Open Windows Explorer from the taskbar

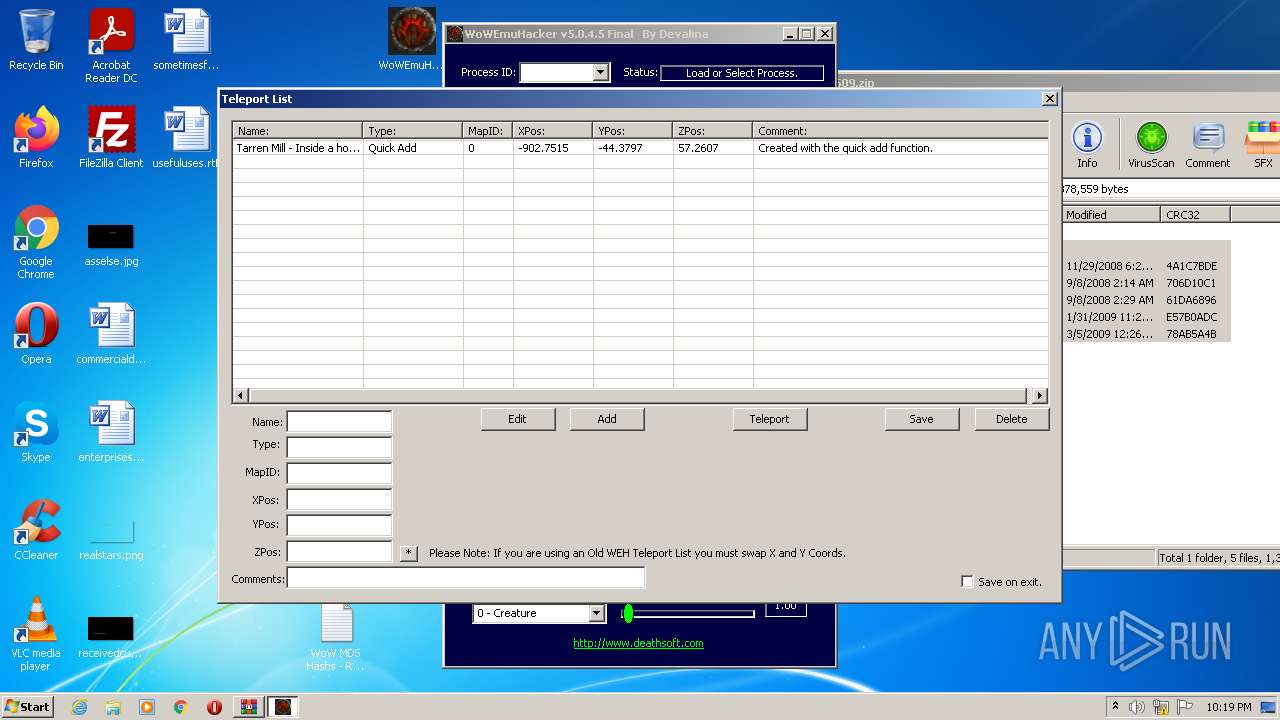[113, 707]
